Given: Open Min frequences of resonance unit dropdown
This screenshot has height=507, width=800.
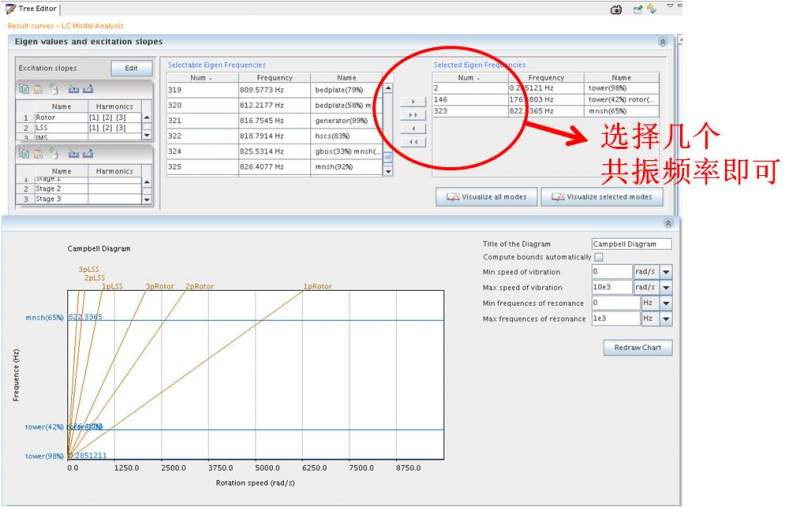Looking at the screenshot, I should pyautogui.click(x=666, y=303).
